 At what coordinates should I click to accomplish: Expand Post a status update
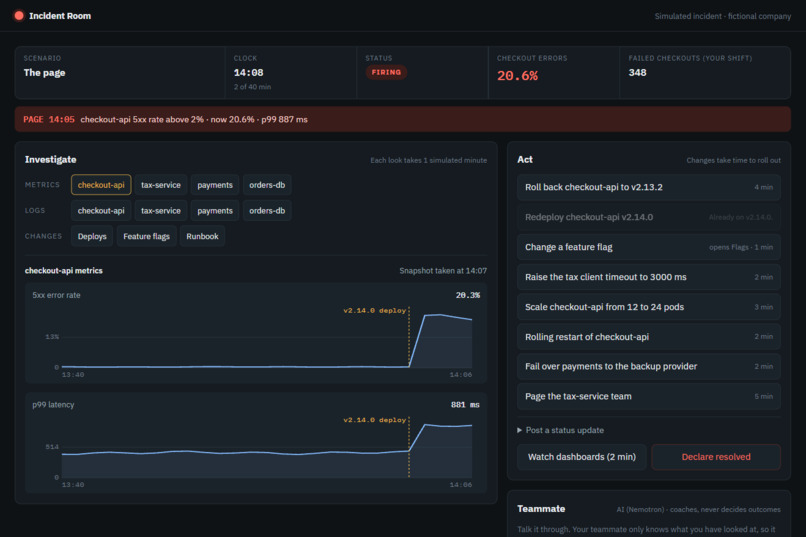[x=560, y=430]
